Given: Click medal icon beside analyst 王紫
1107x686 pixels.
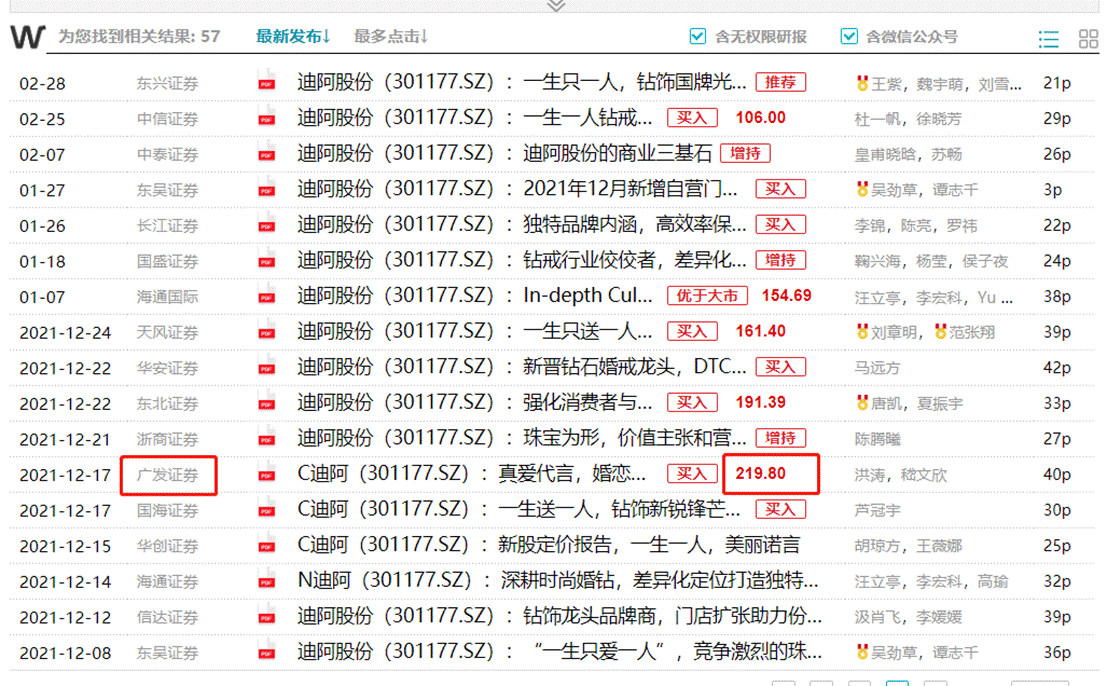Looking at the screenshot, I should [862, 83].
